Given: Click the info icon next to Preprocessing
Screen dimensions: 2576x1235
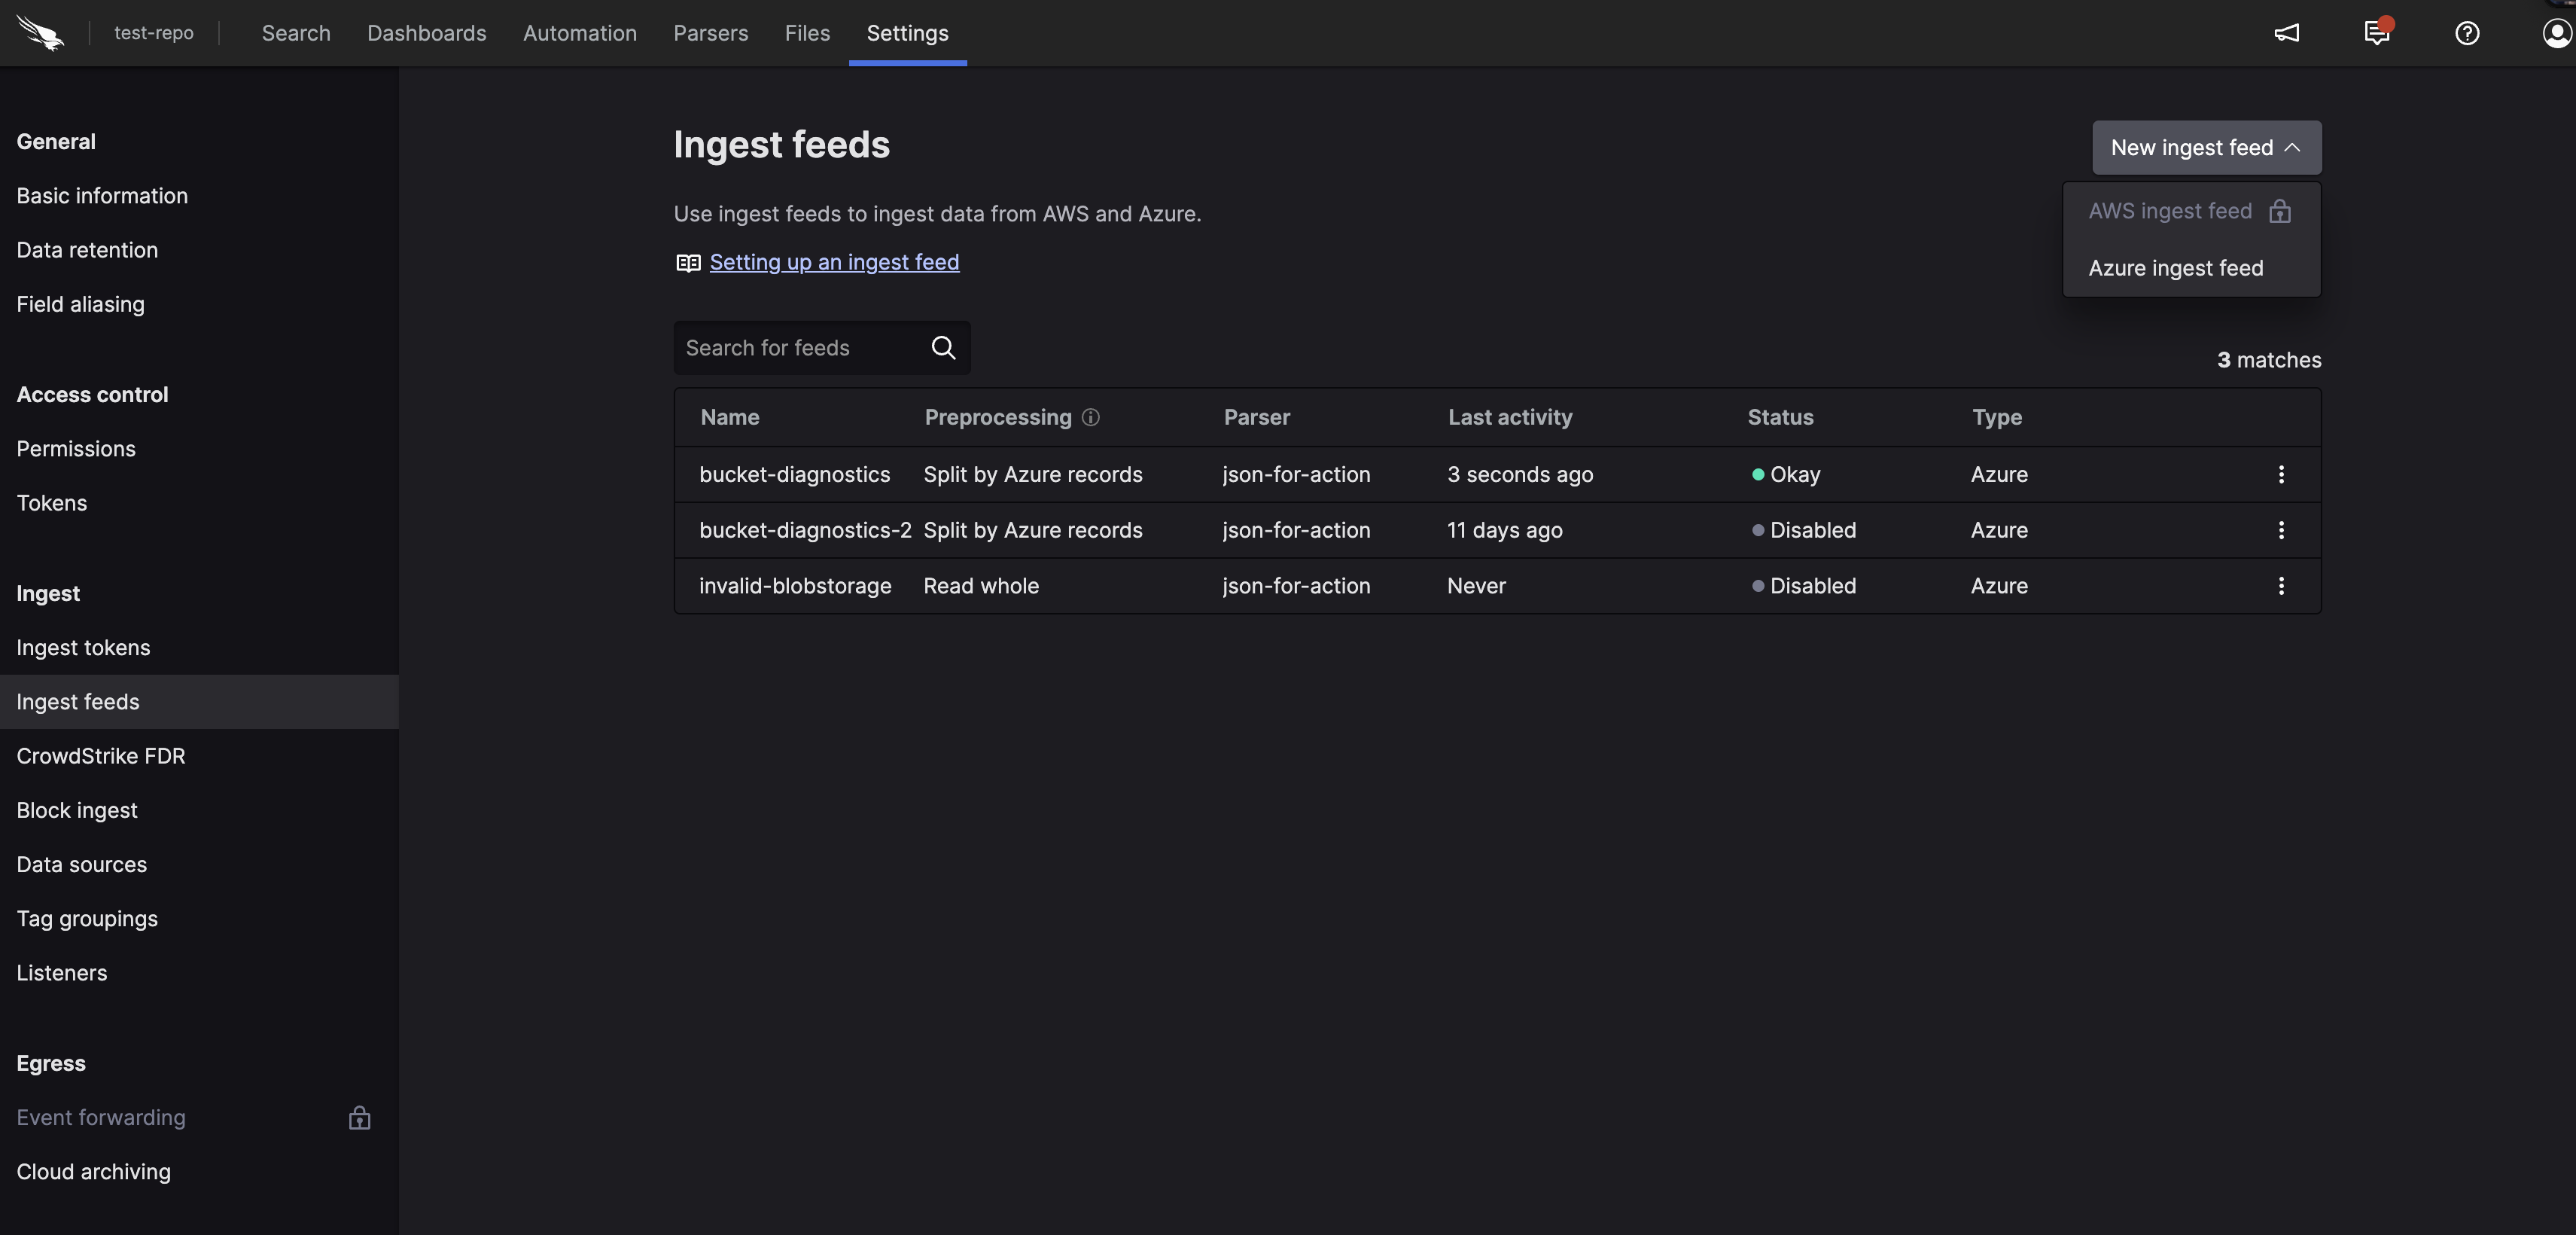Looking at the screenshot, I should point(1090,418).
